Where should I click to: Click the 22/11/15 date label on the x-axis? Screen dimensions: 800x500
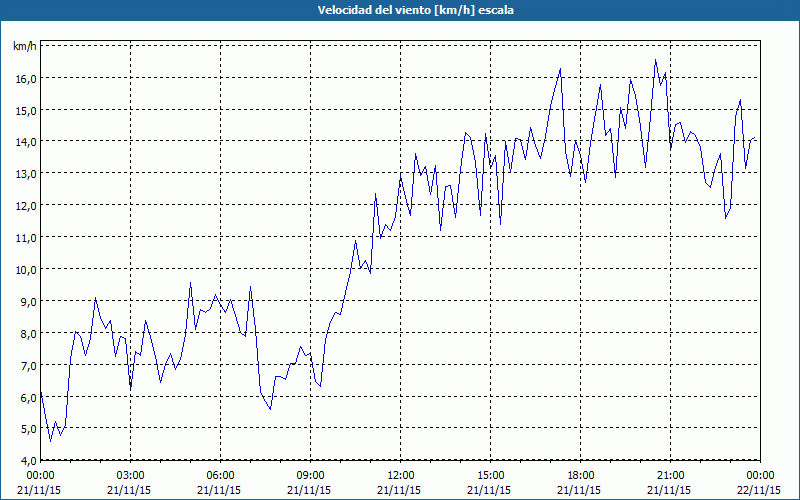tap(759, 490)
